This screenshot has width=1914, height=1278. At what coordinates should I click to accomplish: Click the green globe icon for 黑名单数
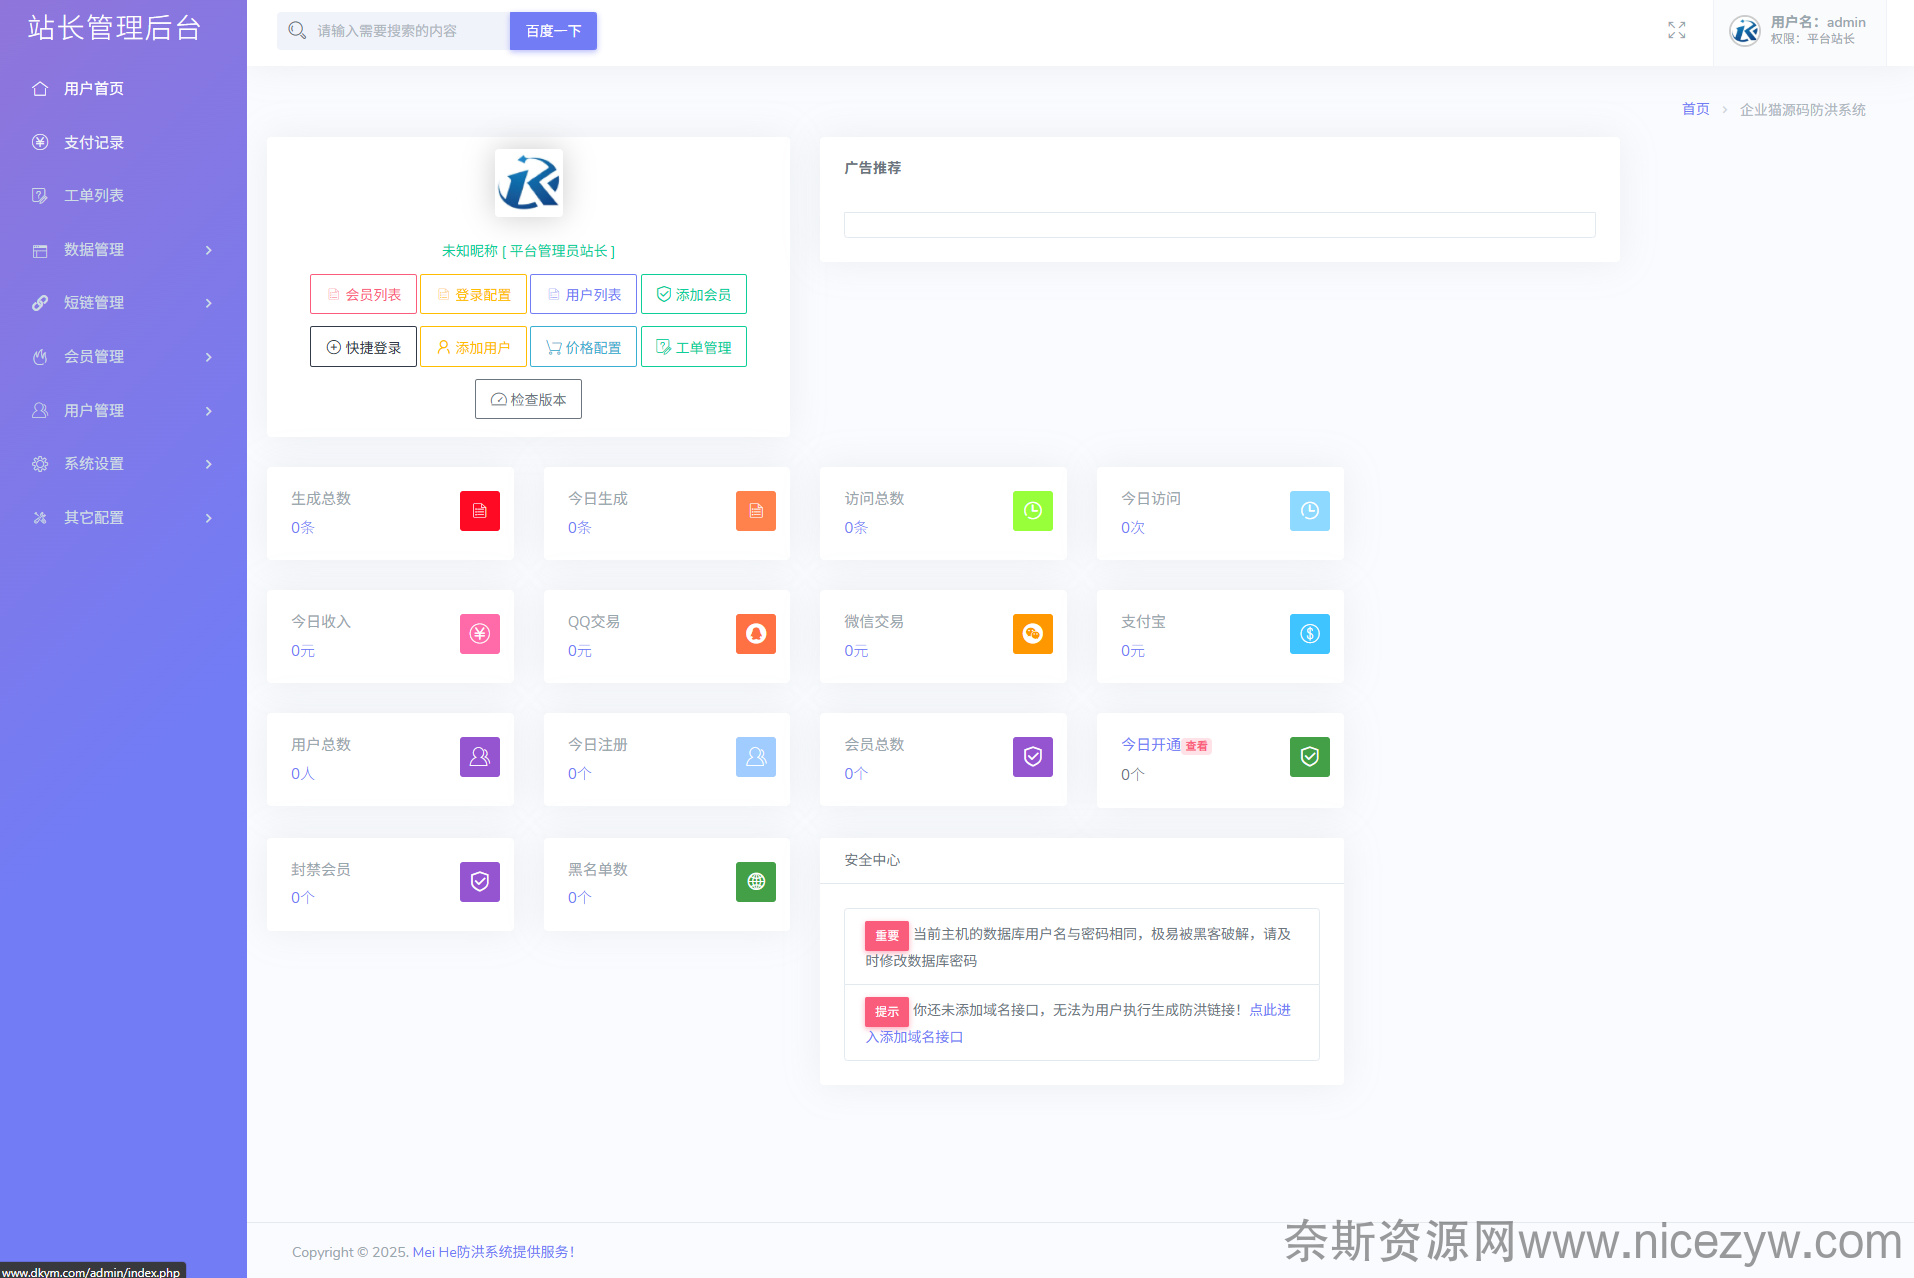[x=755, y=882]
